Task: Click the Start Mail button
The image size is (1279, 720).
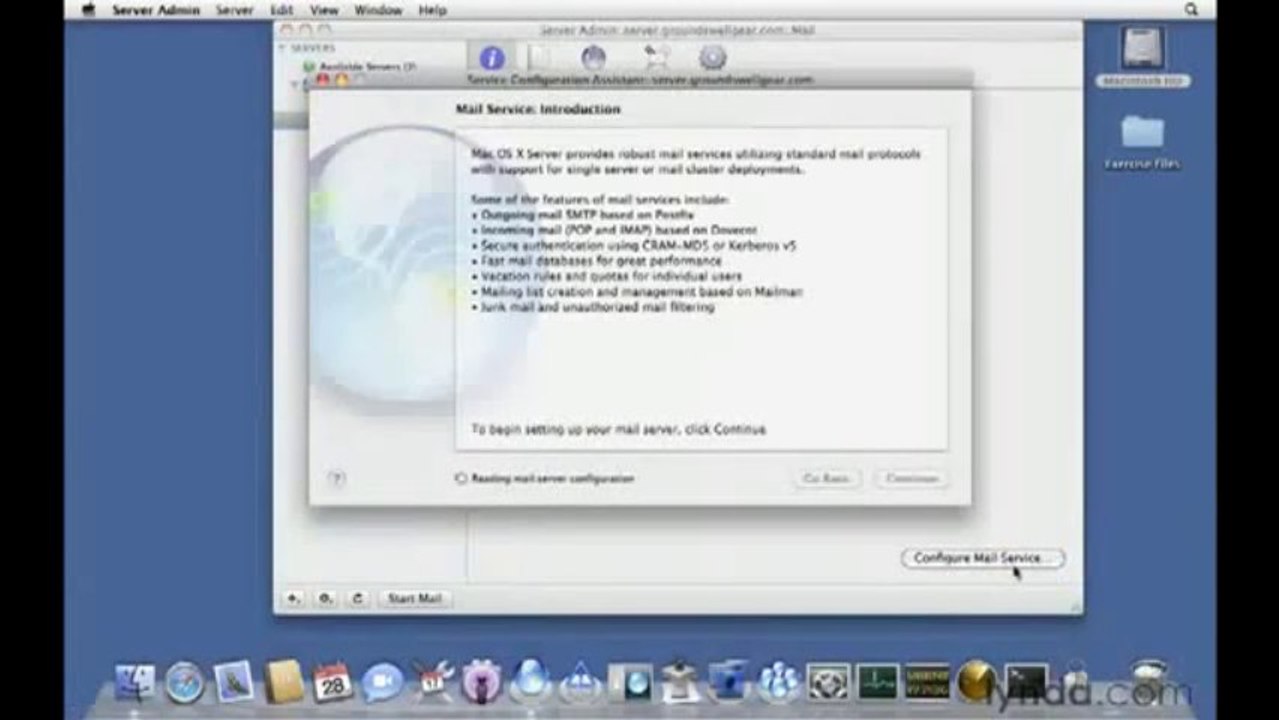Action: pos(415,598)
